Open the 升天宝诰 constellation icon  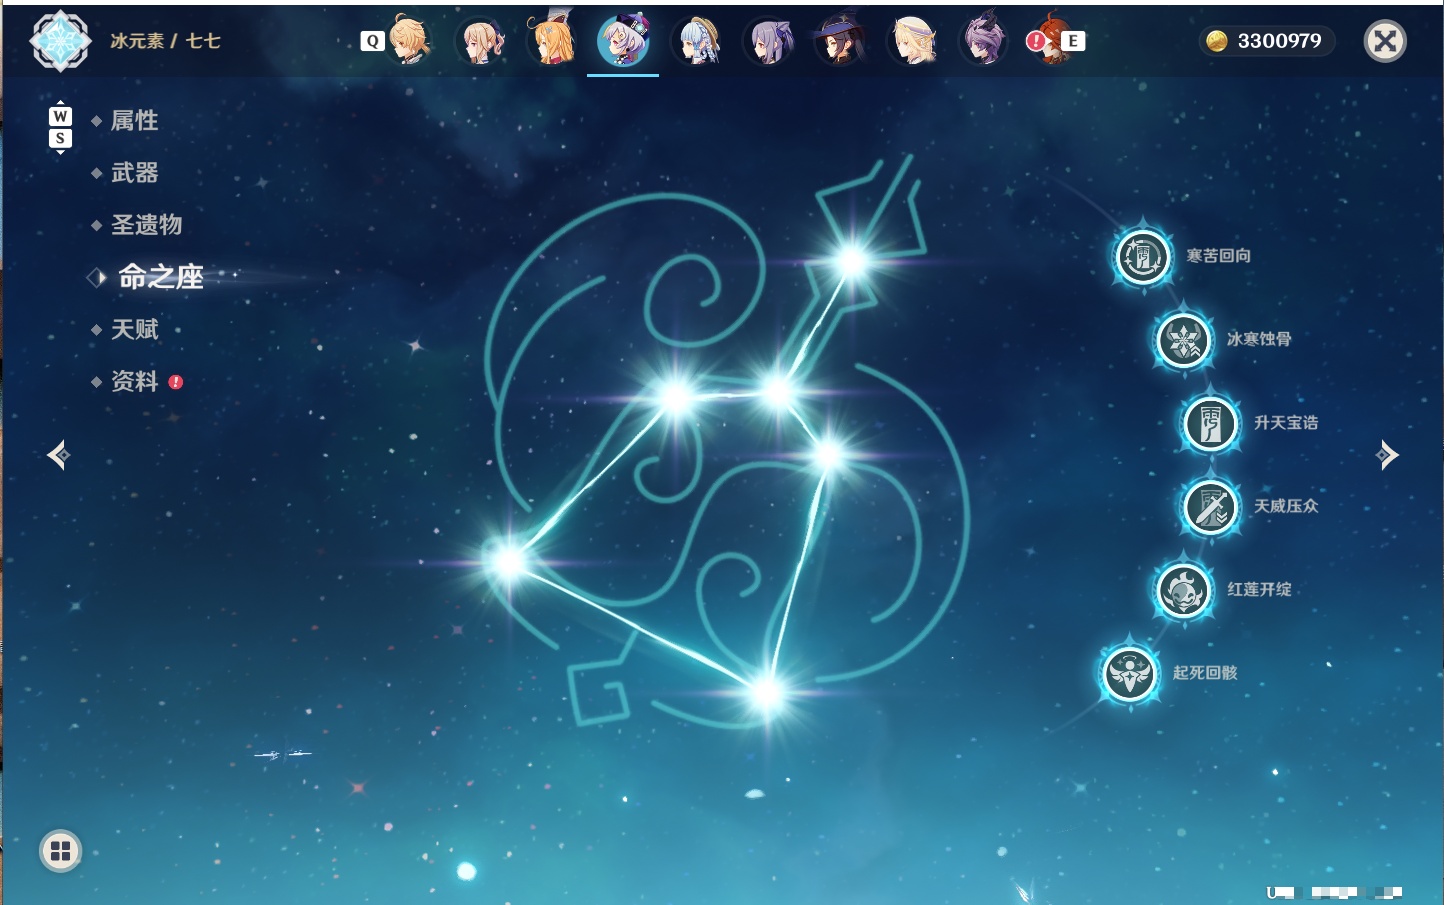tap(1210, 423)
